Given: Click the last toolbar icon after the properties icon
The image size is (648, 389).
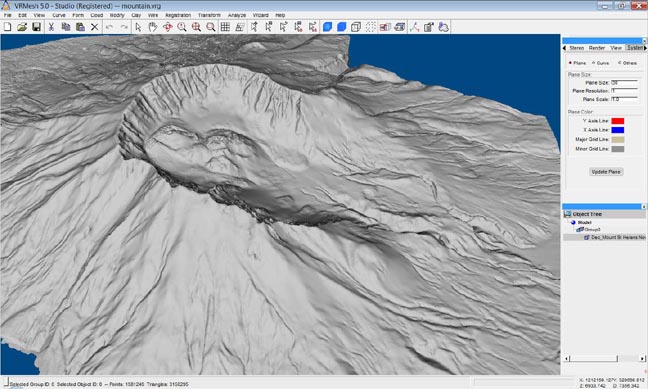Looking at the screenshot, I should tap(443, 27).
